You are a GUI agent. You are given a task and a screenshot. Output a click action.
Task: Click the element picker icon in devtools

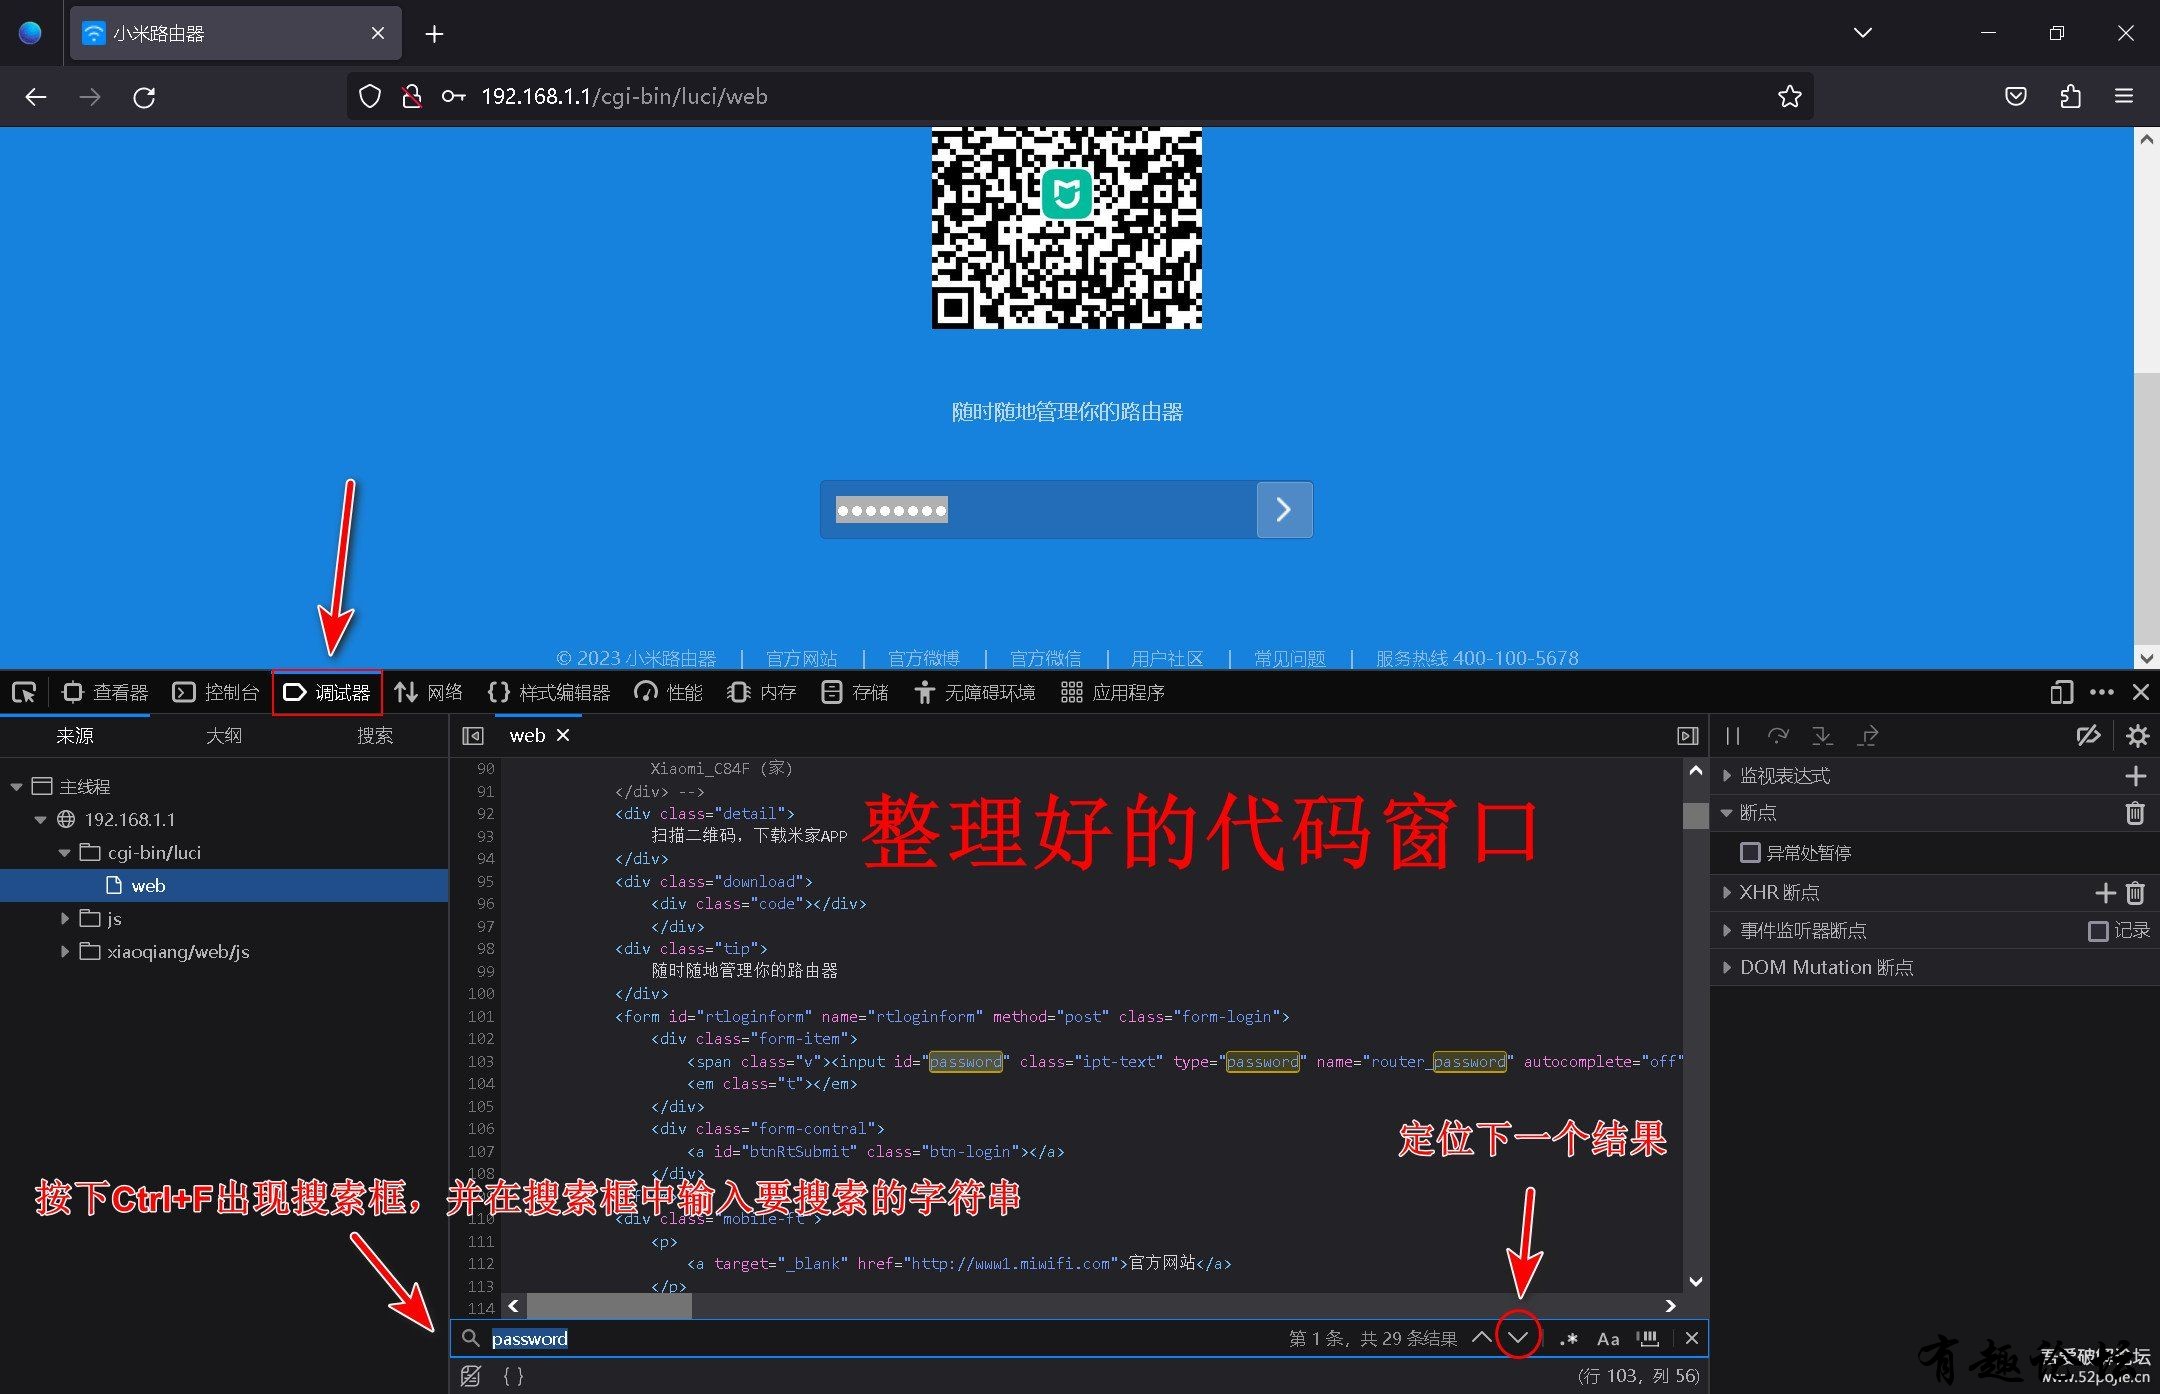pyautogui.click(x=24, y=692)
